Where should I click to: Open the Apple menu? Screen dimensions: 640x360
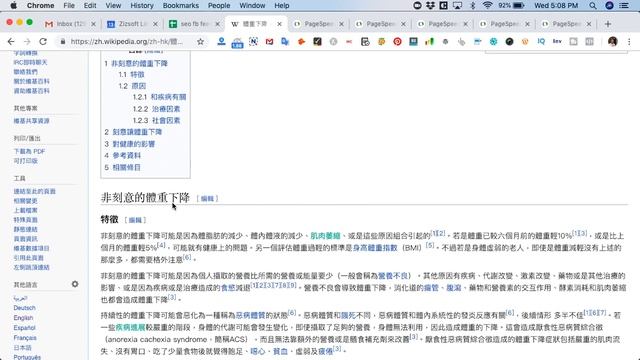pos(13,6)
